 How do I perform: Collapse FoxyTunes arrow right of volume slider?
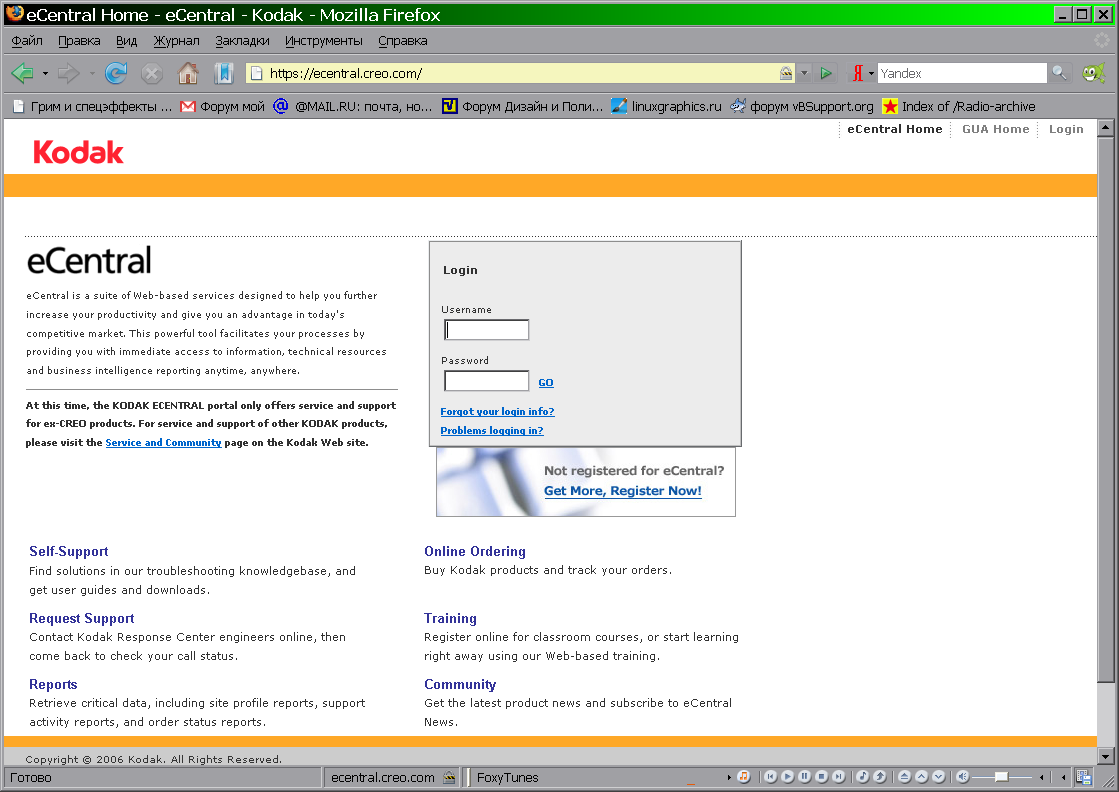tap(1042, 777)
